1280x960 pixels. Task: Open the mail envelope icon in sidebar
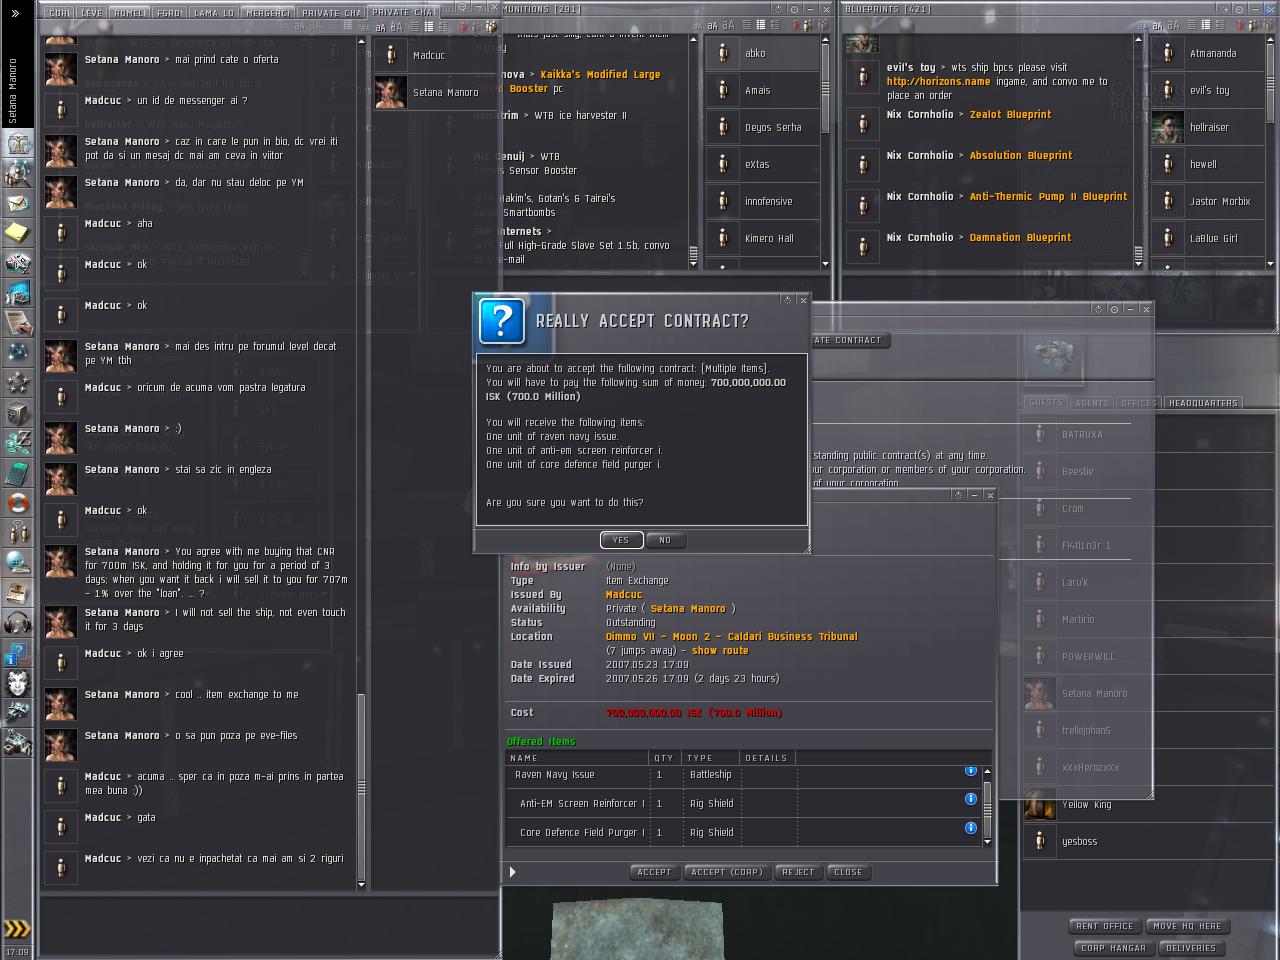point(17,204)
